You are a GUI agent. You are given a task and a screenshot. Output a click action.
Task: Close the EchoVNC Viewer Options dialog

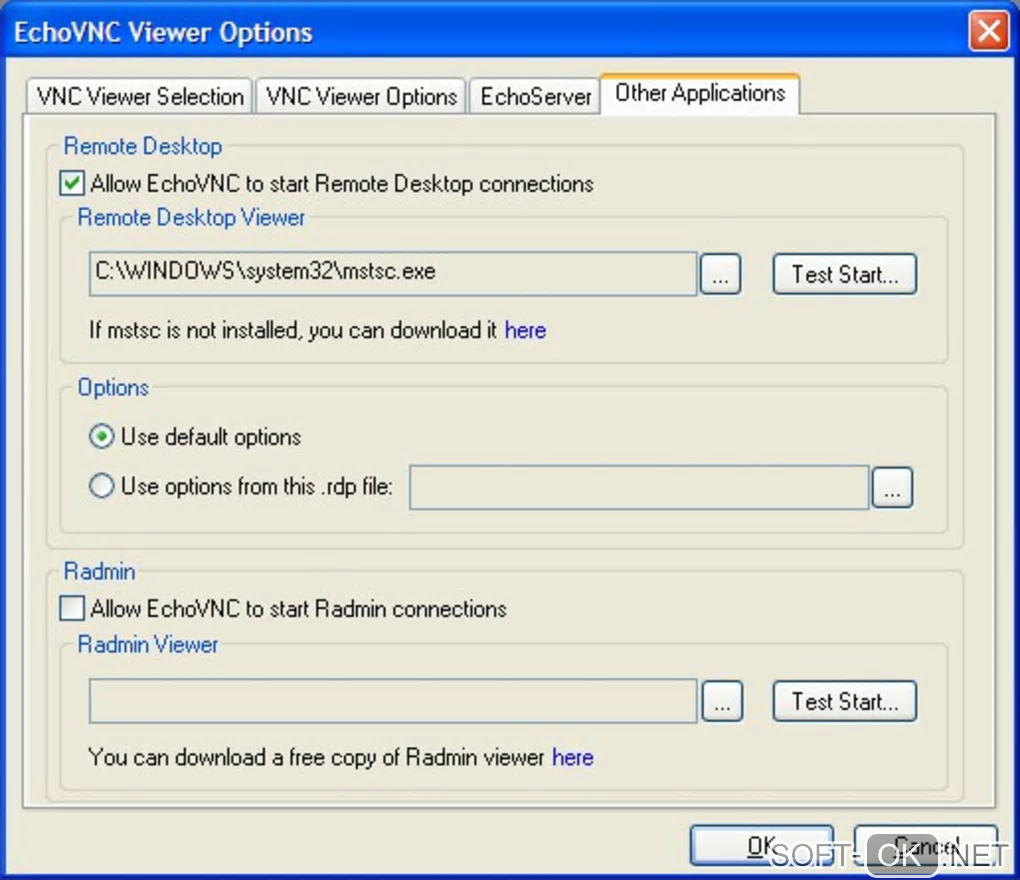click(989, 31)
